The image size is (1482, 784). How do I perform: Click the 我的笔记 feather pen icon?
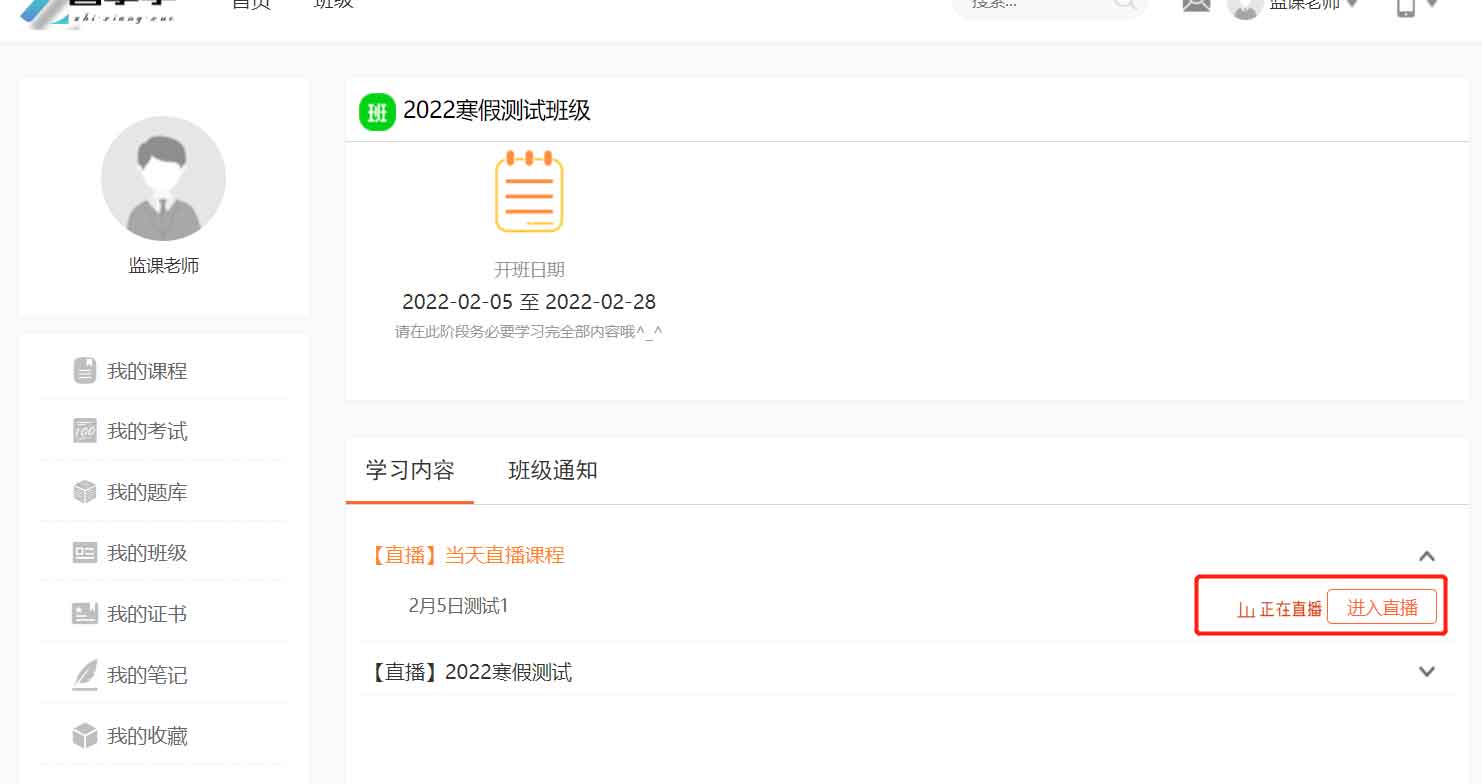pyautogui.click(x=85, y=675)
